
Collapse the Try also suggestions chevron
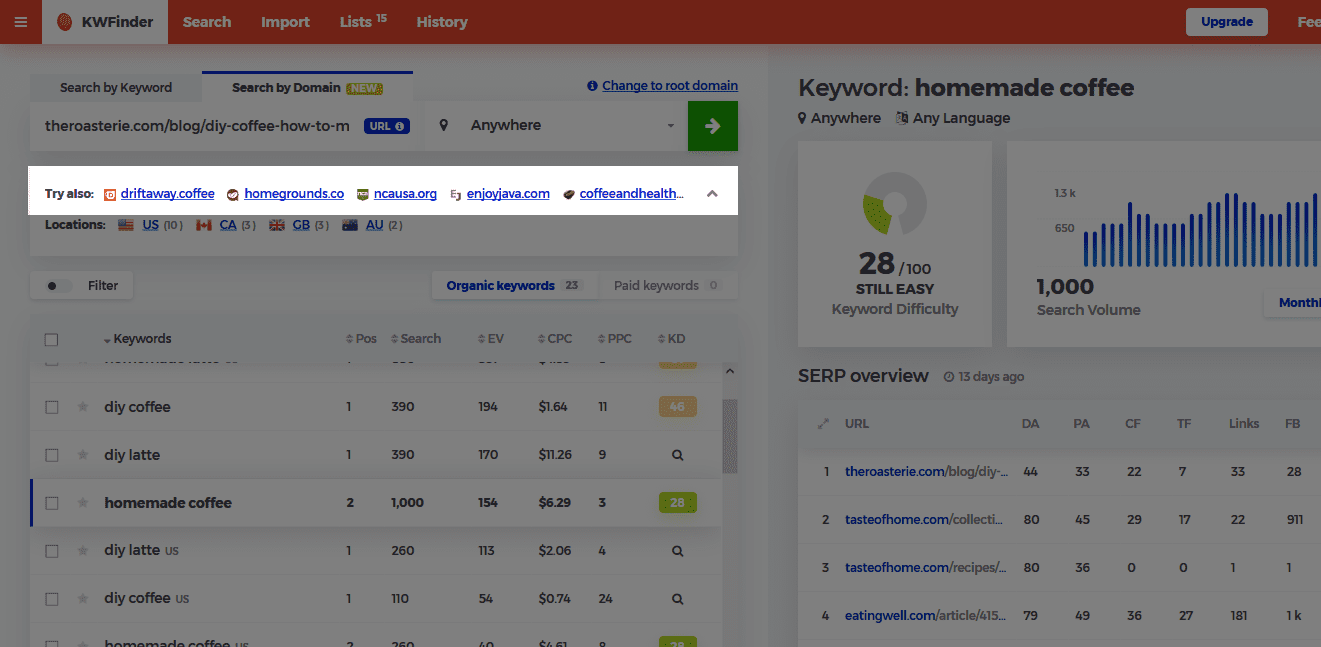[x=712, y=194]
